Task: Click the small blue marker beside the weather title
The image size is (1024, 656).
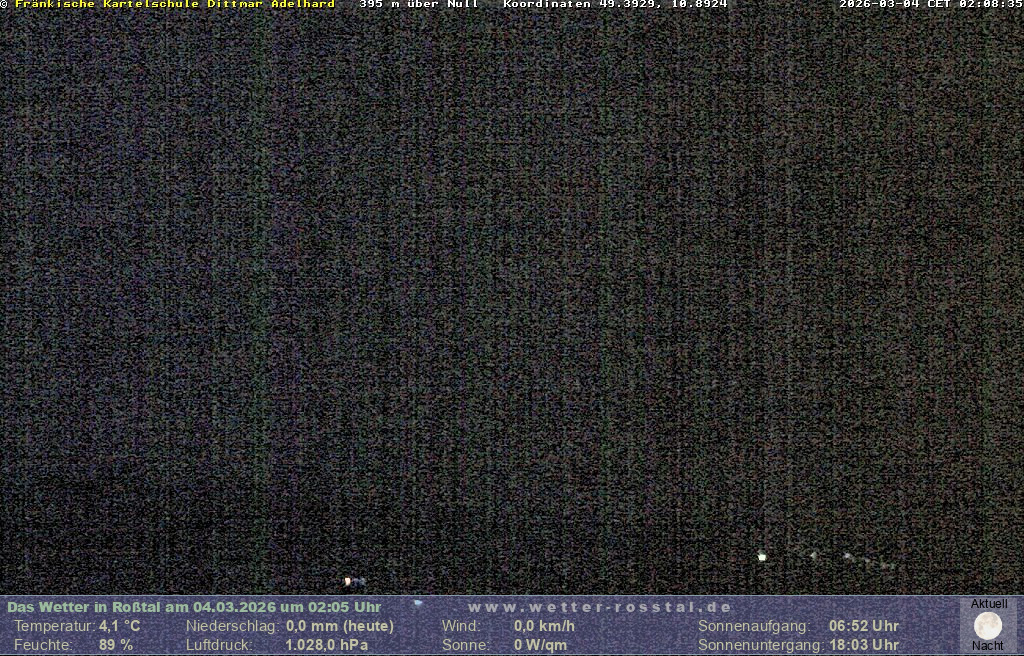Action: tap(418, 603)
